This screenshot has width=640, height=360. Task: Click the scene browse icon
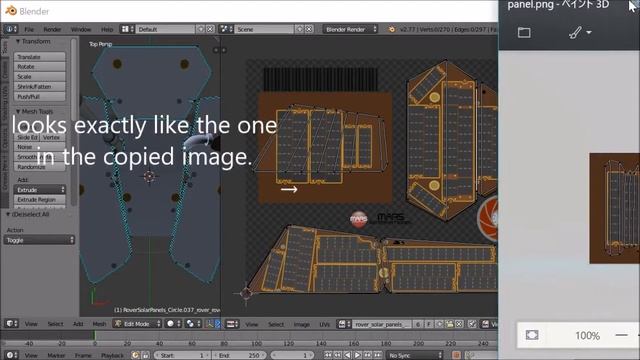point(226,29)
